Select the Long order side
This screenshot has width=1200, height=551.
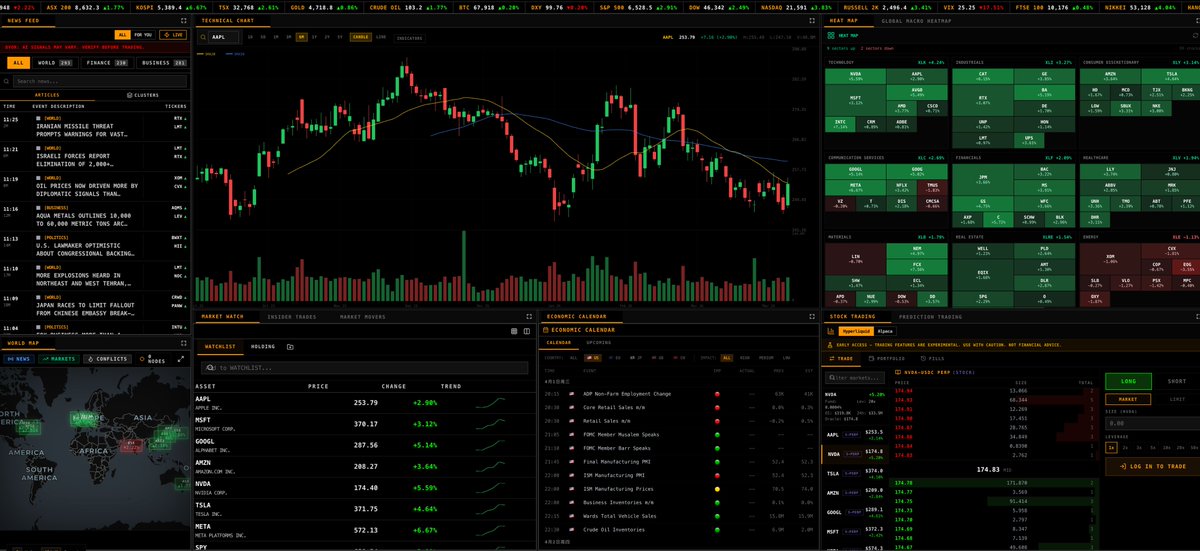click(x=1130, y=380)
